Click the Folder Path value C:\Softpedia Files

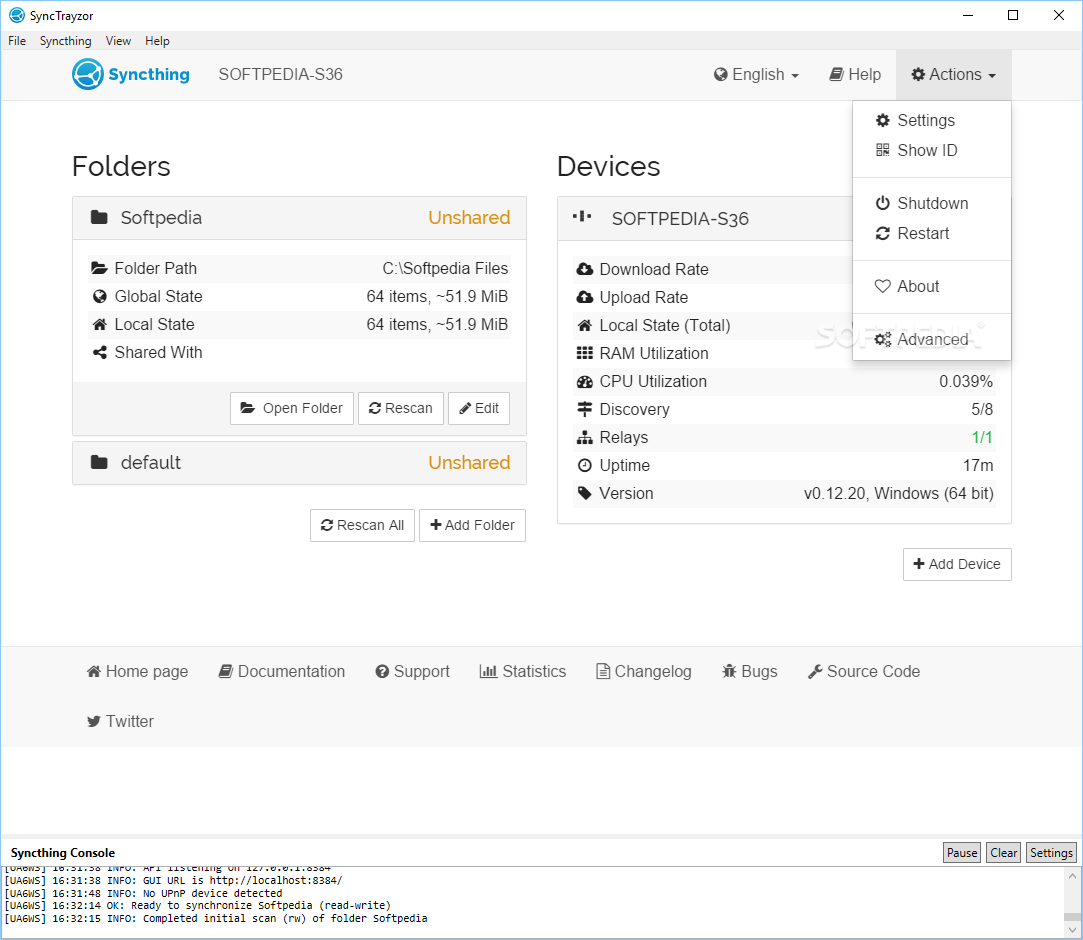click(445, 268)
